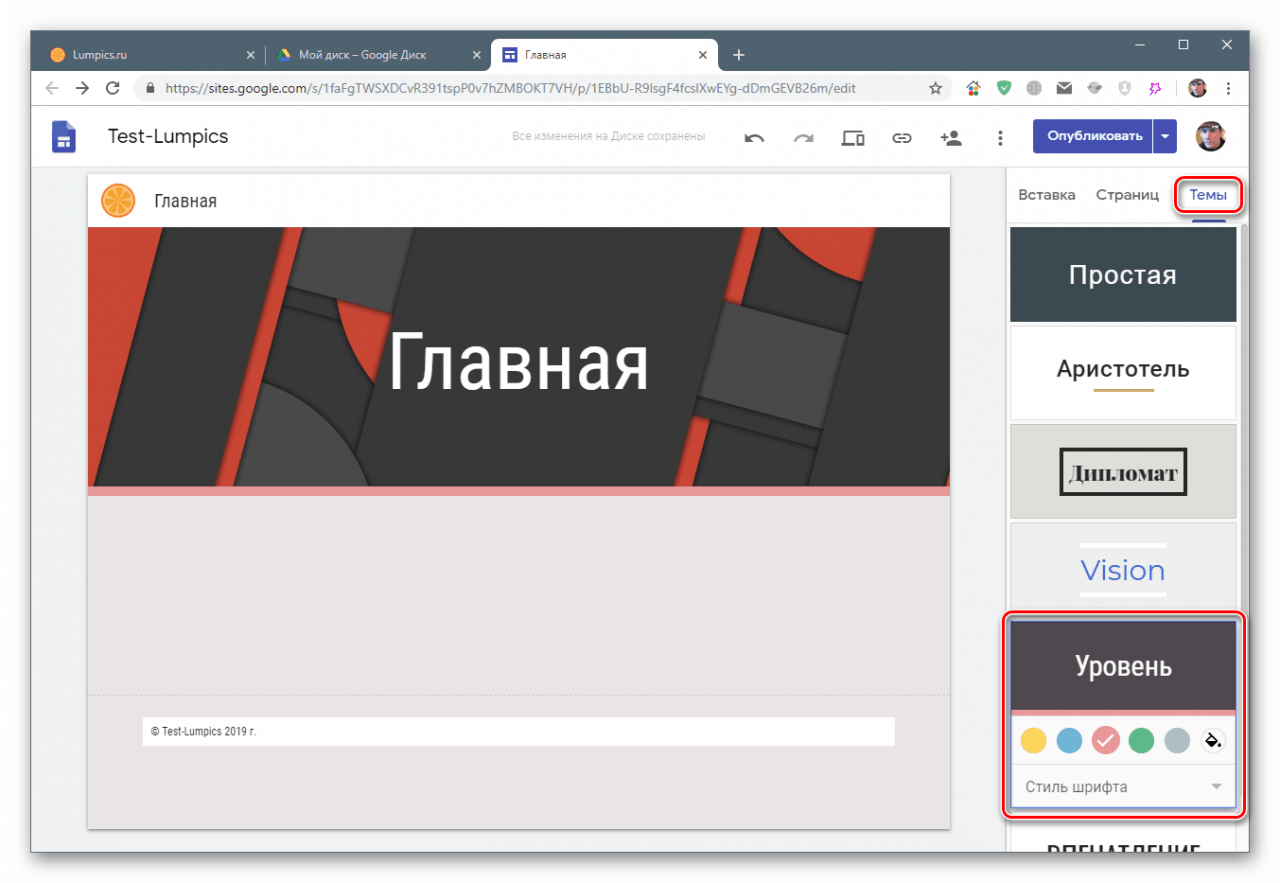Image resolution: width=1280 pixels, height=883 pixels.
Task: Switch to Вставка tab
Action: click(x=1046, y=195)
